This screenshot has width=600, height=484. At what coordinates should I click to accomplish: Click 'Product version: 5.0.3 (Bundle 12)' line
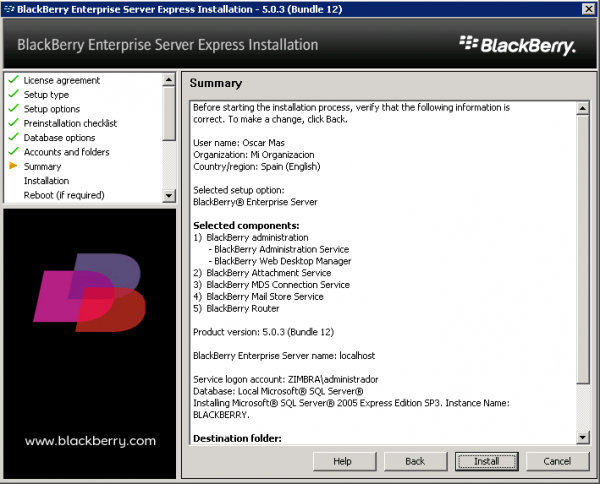pyautogui.click(x=263, y=332)
